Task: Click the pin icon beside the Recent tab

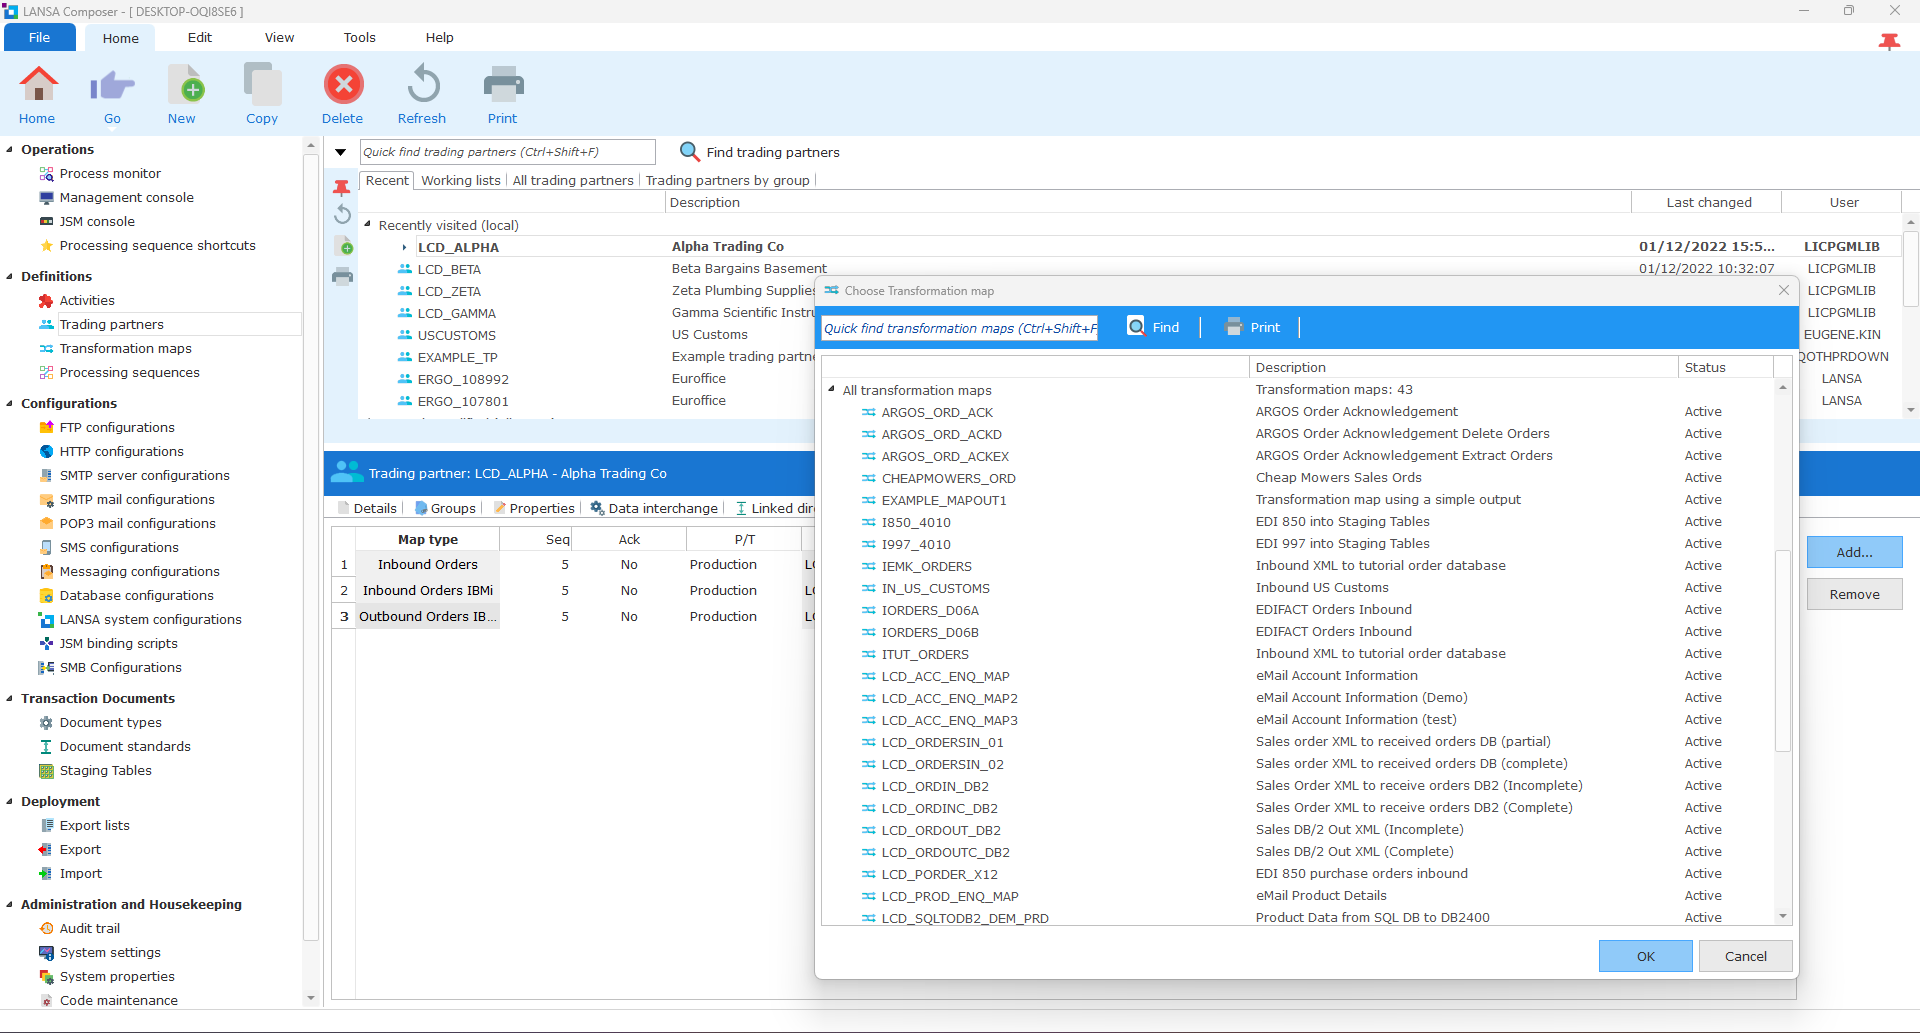Action: click(342, 187)
